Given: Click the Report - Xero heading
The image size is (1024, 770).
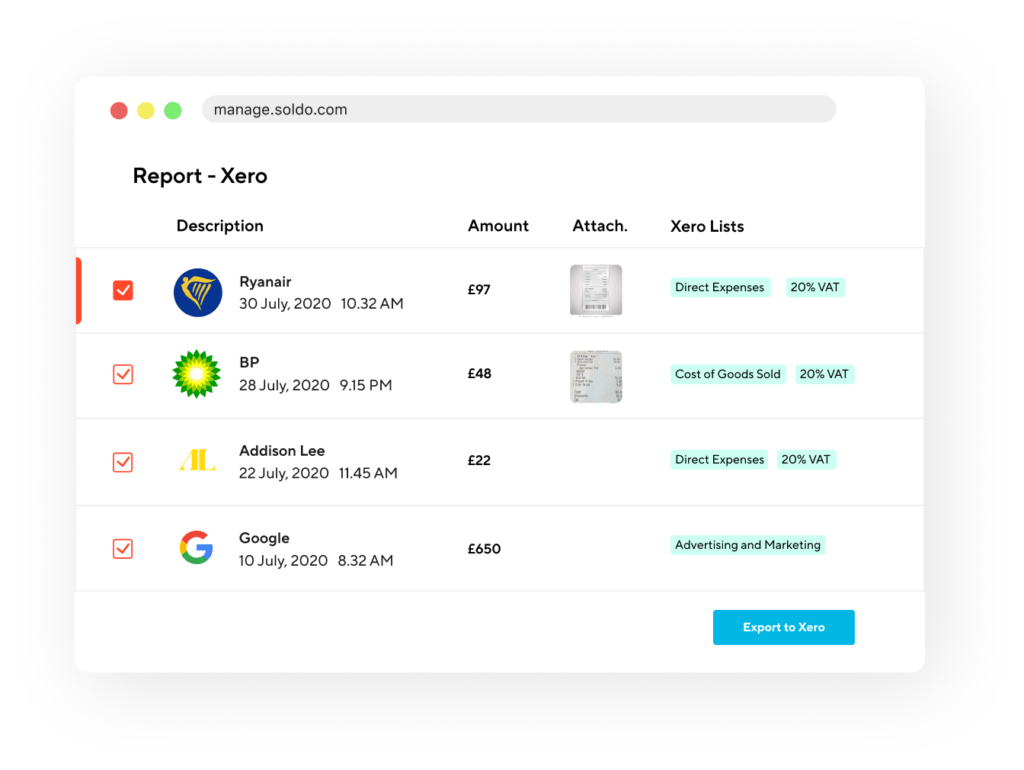Looking at the screenshot, I should point(200,176).
